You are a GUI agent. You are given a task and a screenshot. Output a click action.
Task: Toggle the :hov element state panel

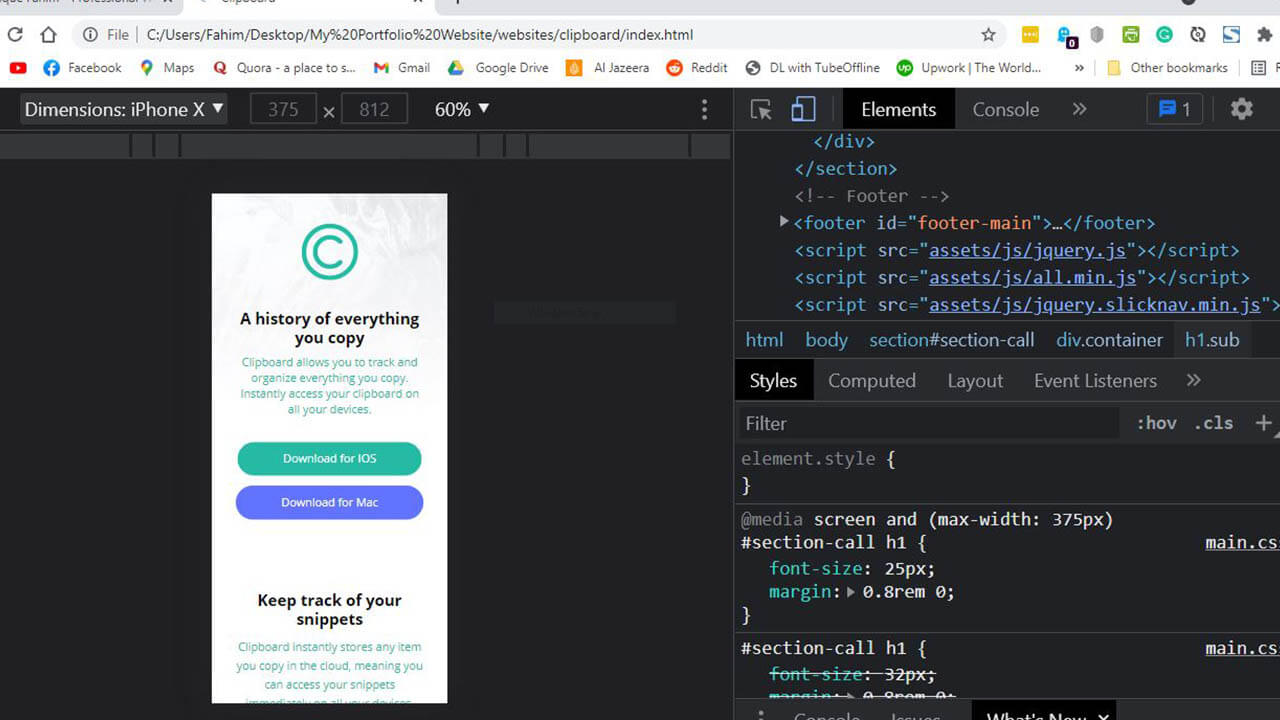coord(1156,423)
